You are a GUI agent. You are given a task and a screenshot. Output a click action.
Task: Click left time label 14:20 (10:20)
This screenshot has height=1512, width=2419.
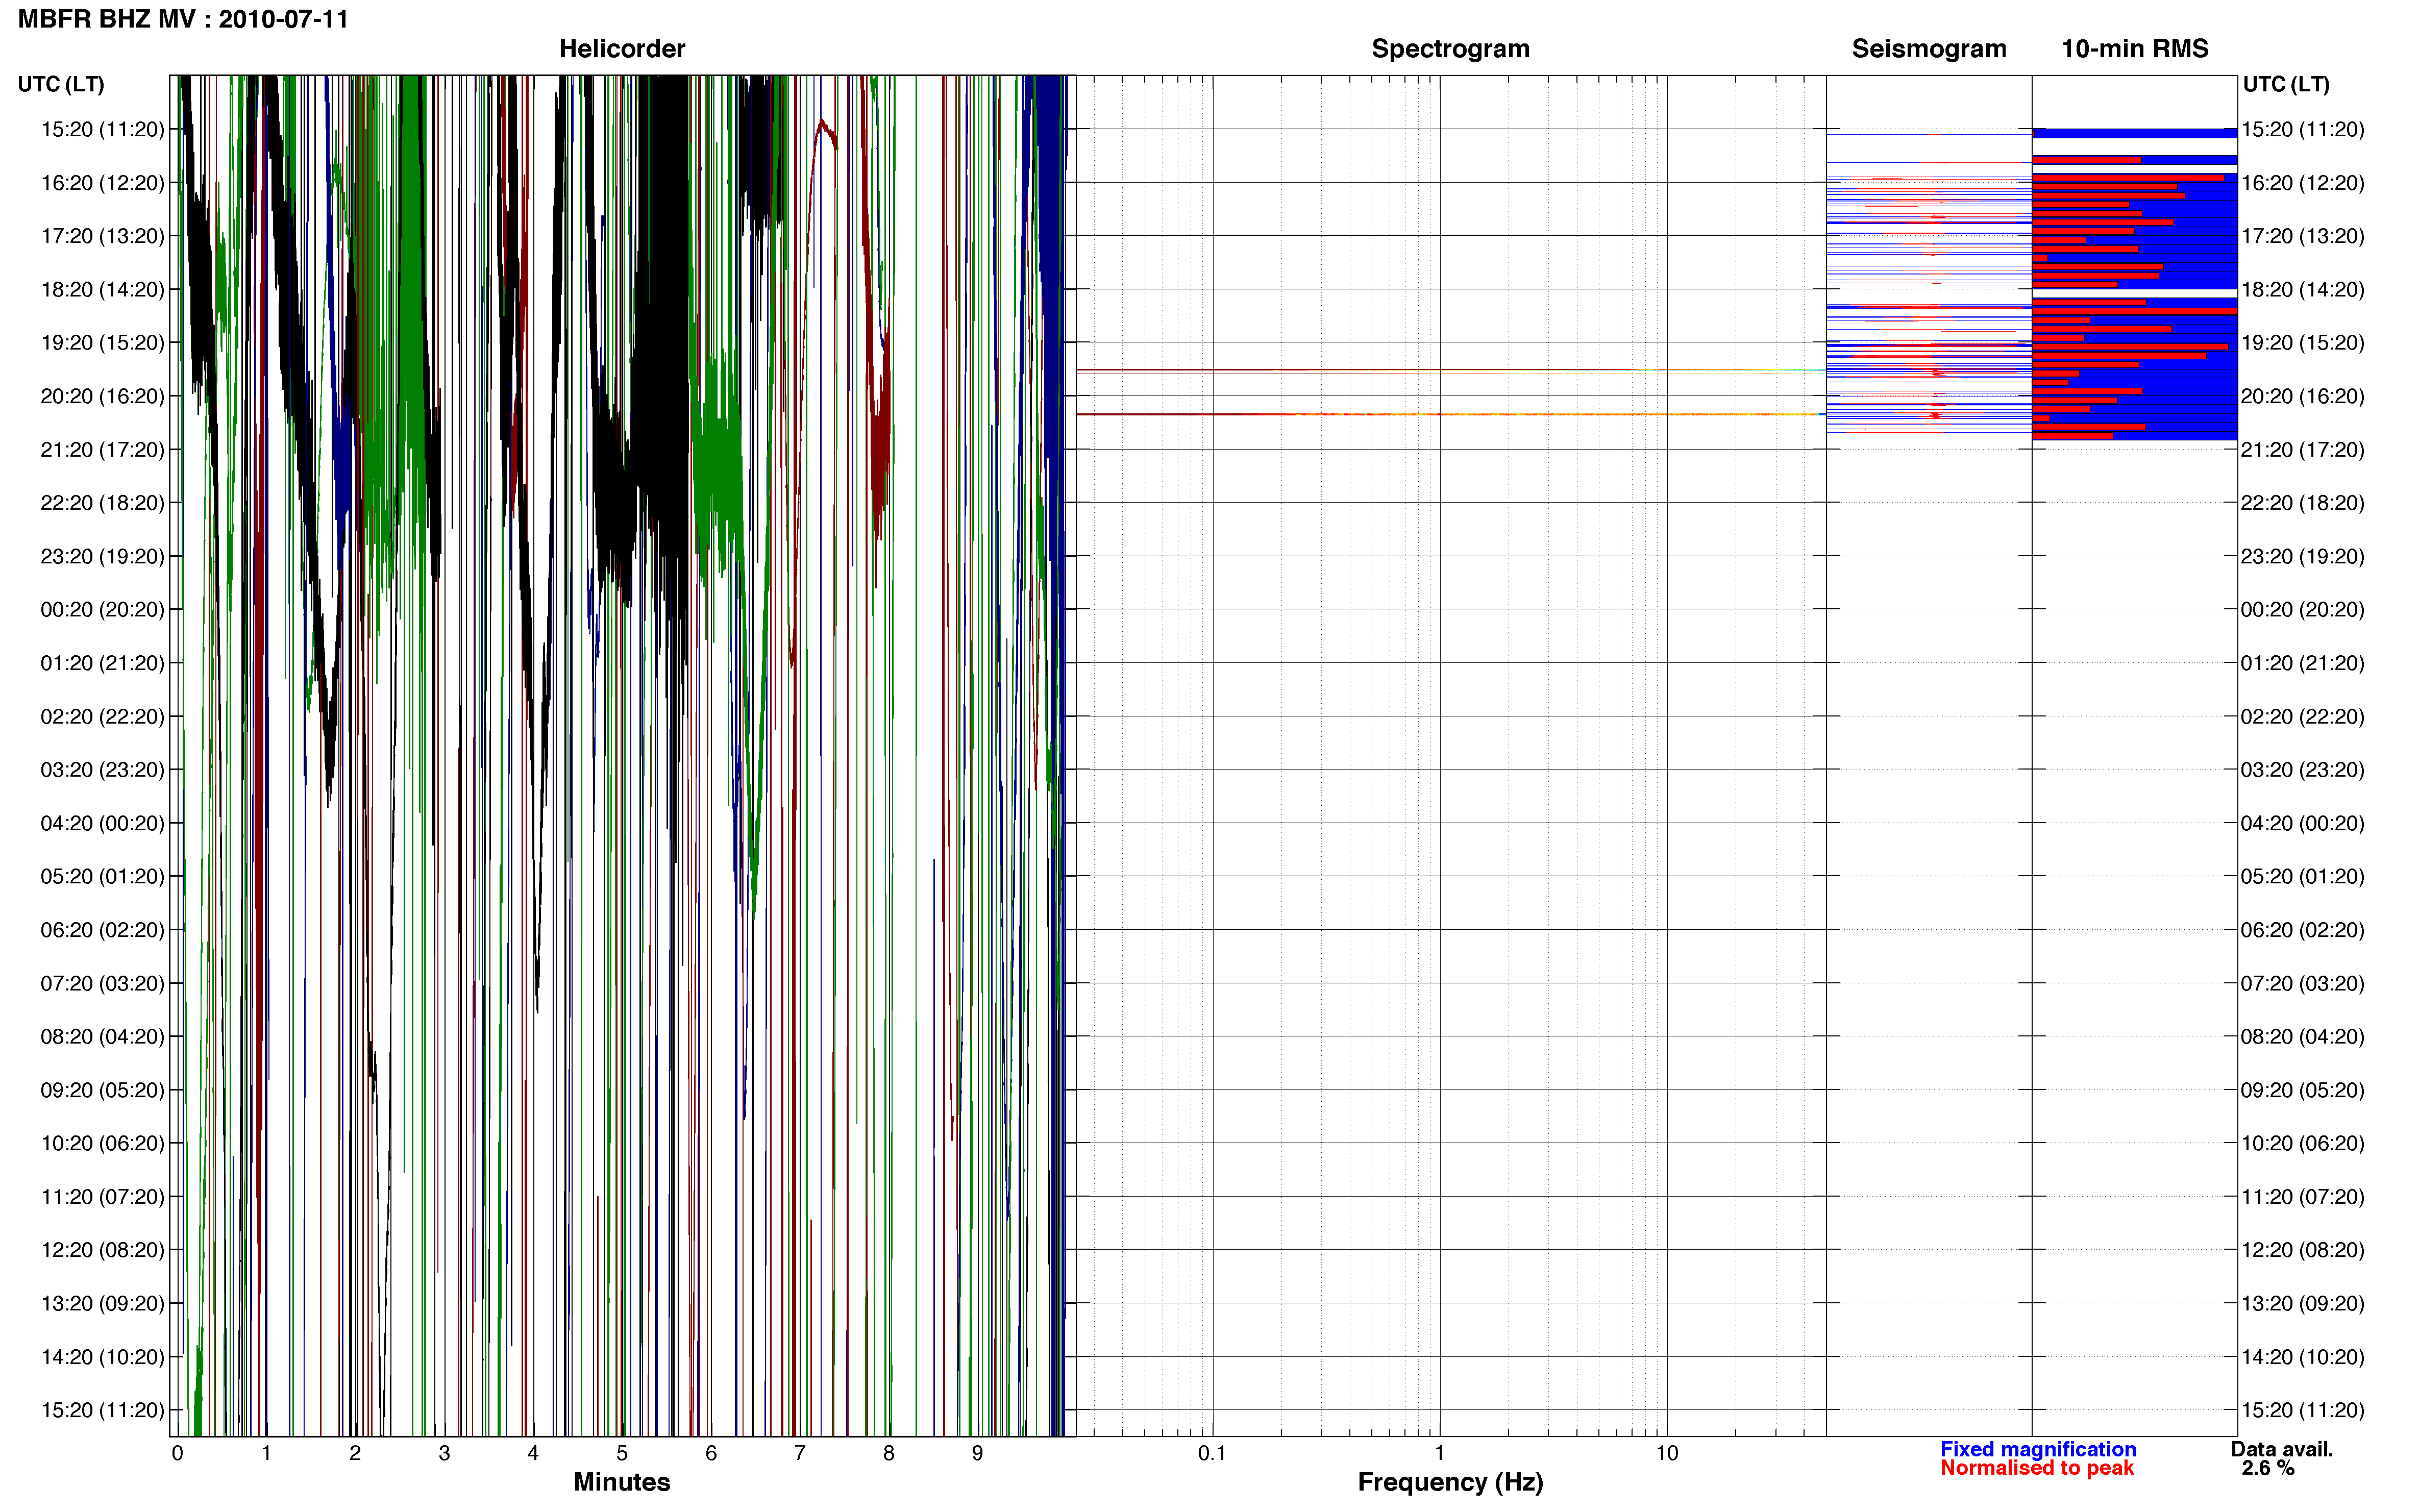(x=102, y=1357)
